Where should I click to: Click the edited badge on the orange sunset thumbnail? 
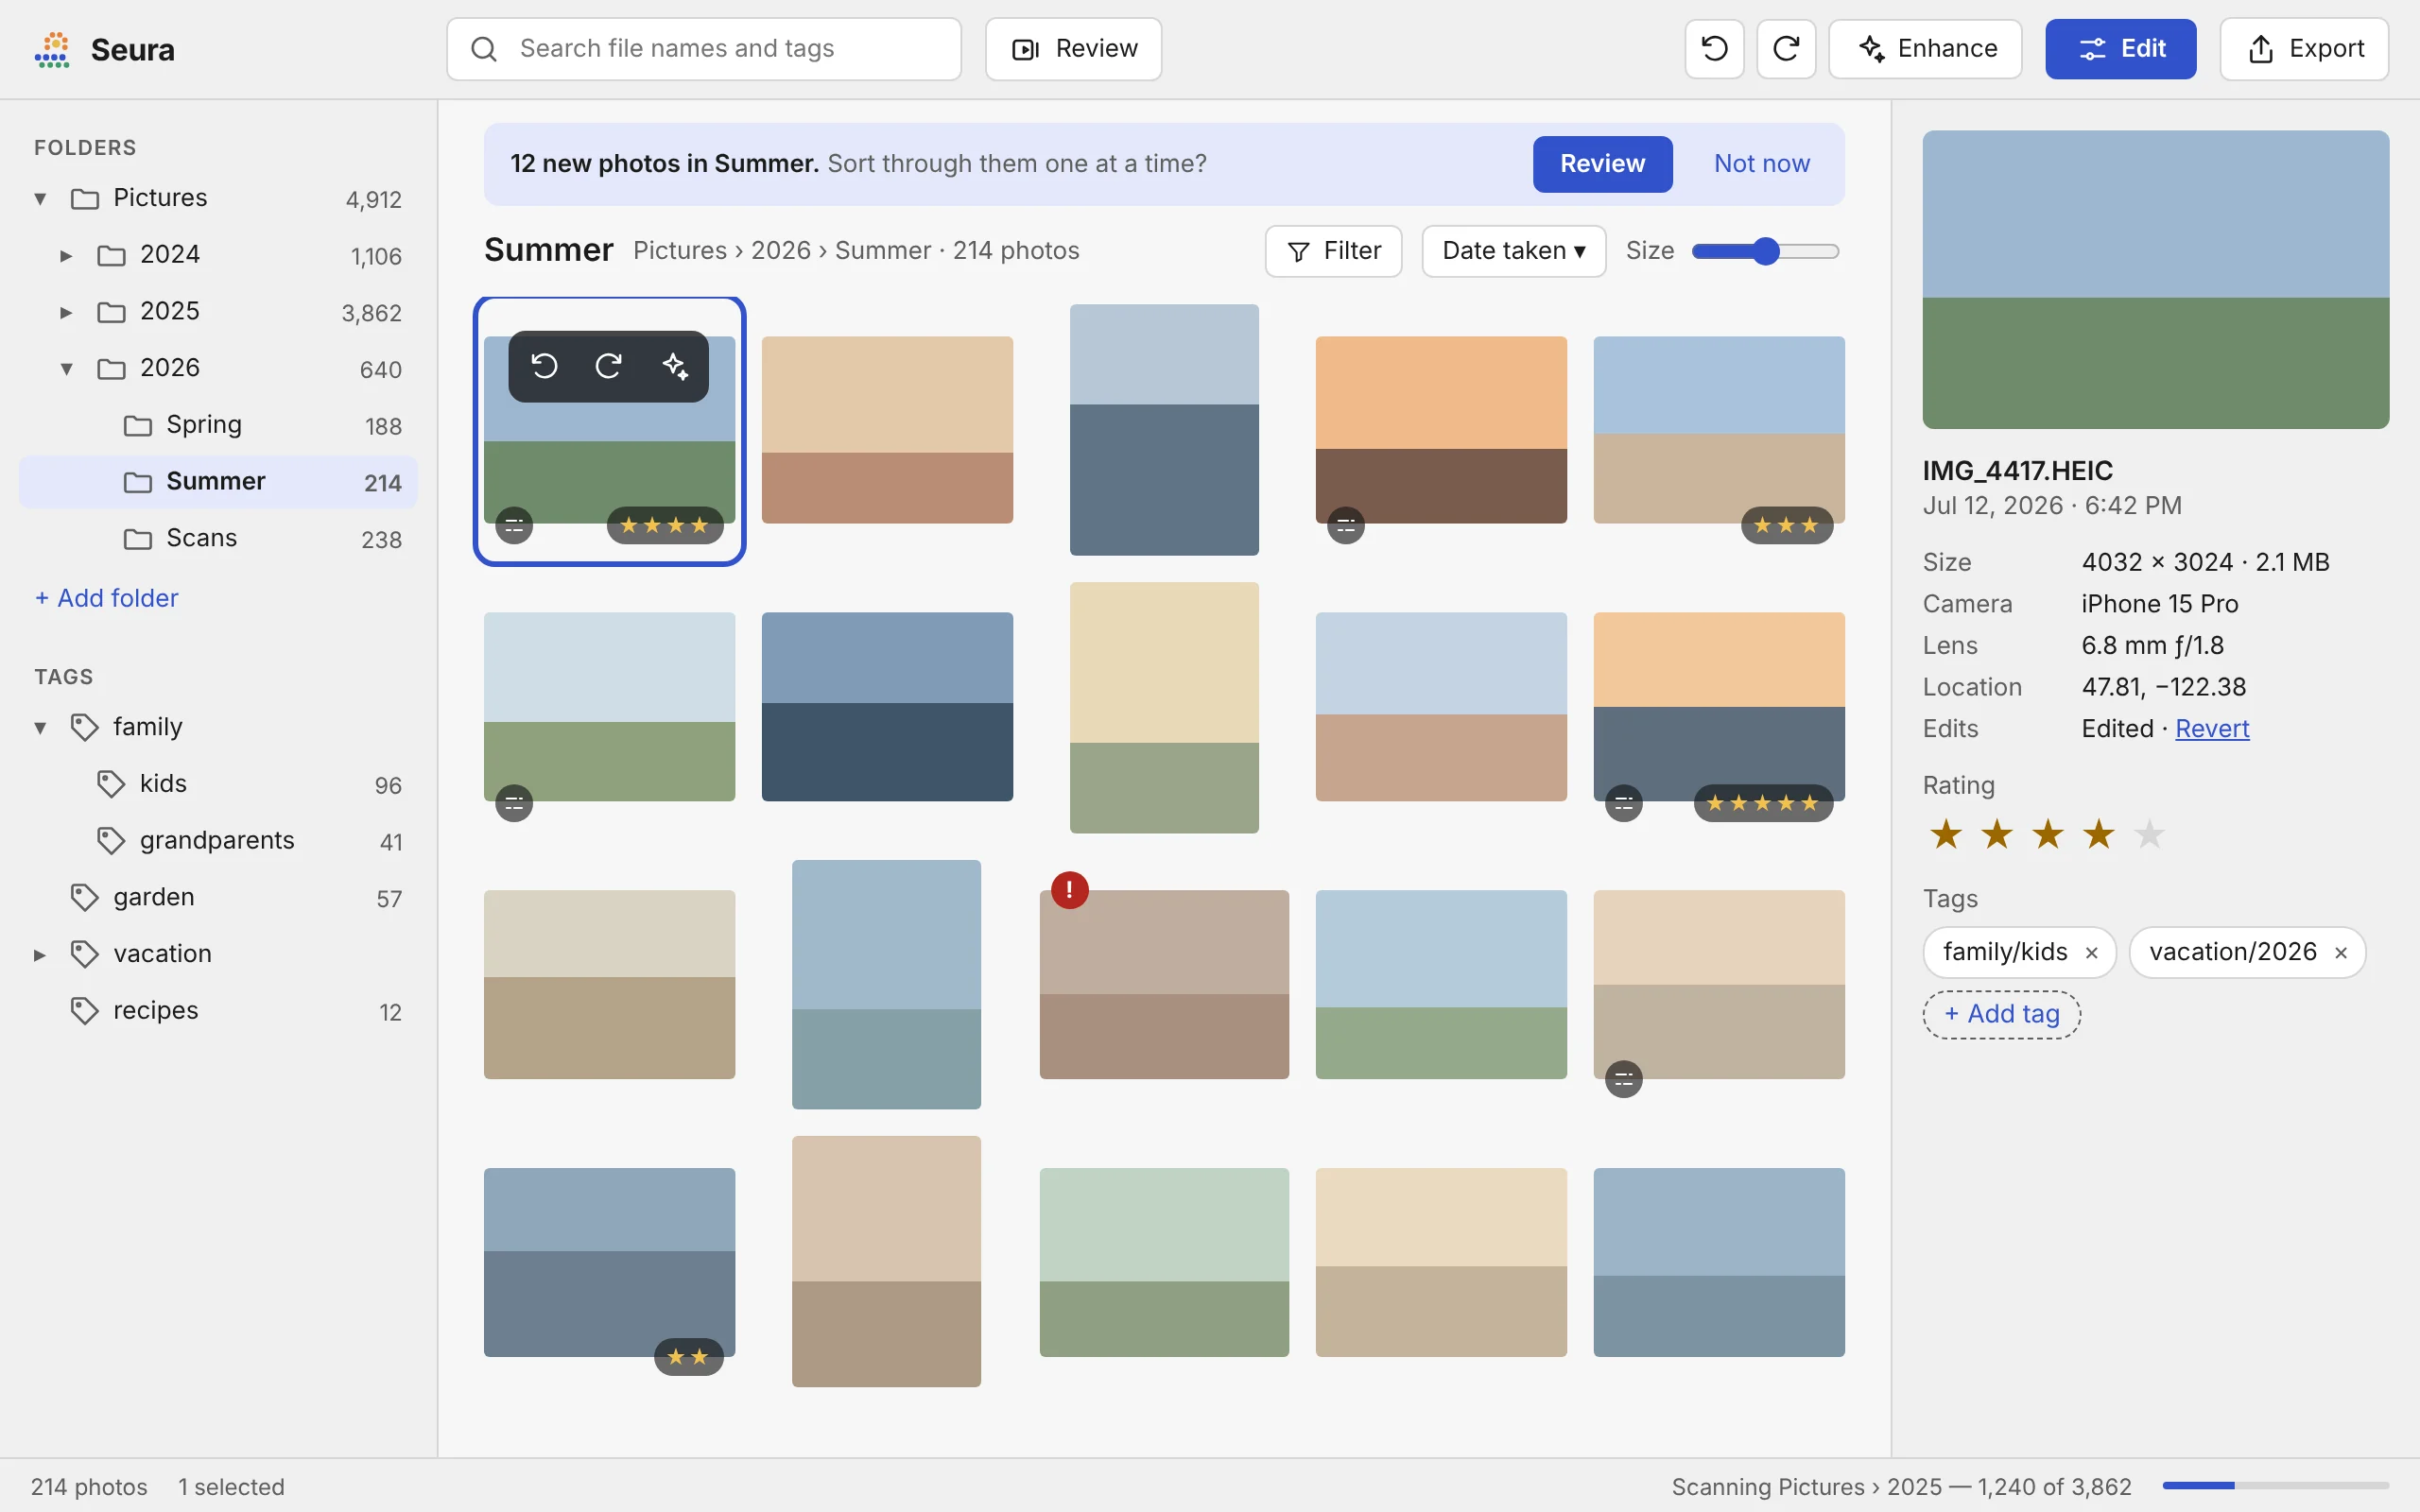1345,525
